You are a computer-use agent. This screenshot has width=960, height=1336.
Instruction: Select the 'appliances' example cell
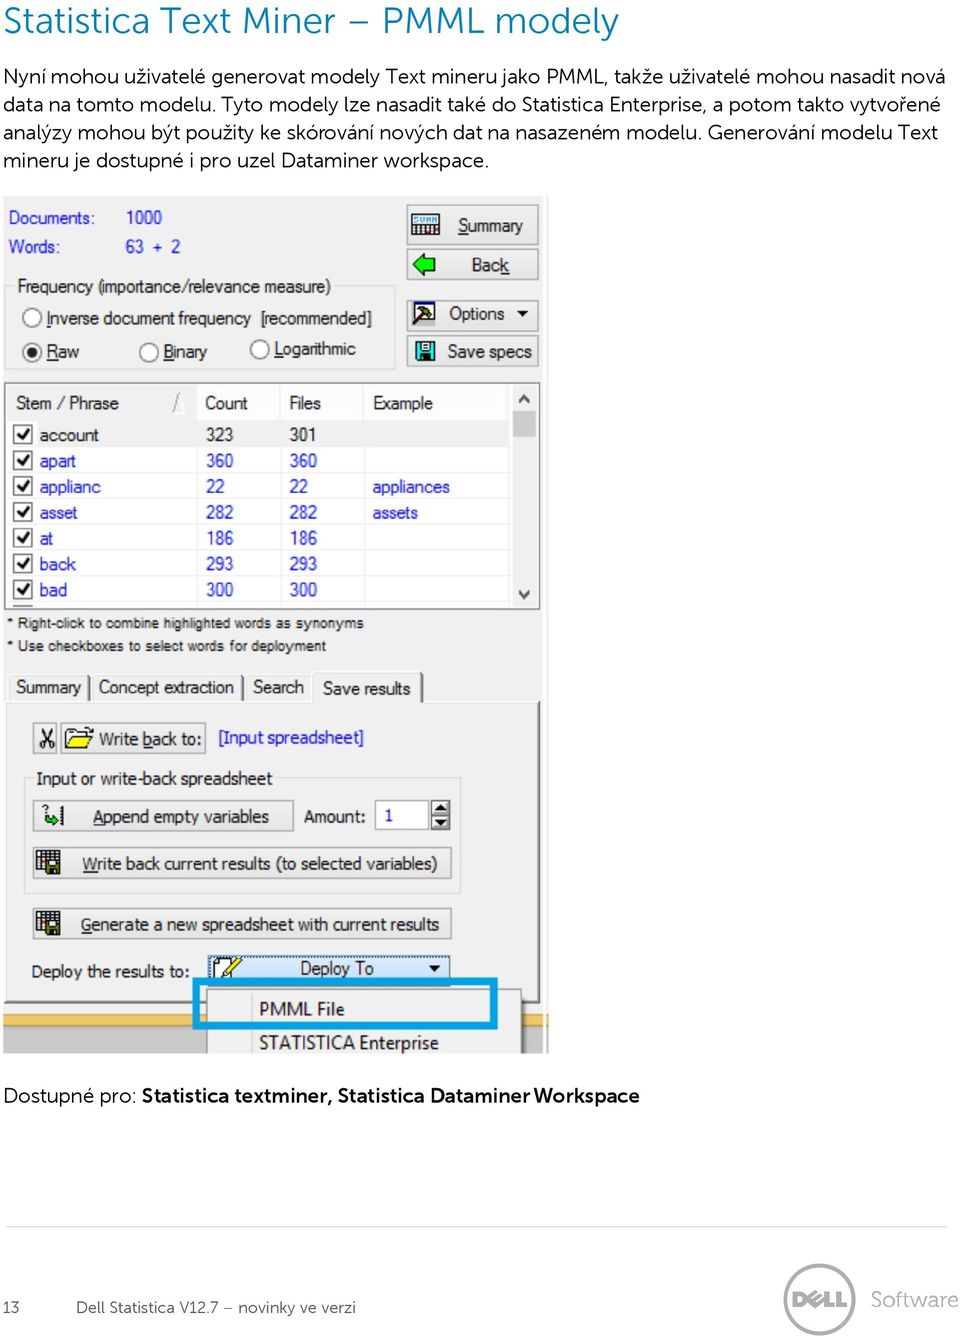click(x=411, y=487)
